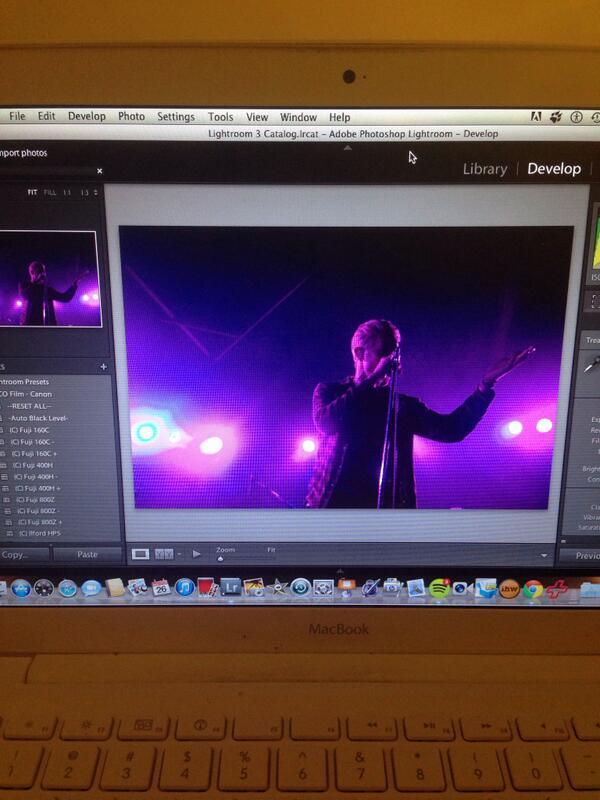
Task: Open Calendar showing 26 in the dock
Action: point(161,587)
